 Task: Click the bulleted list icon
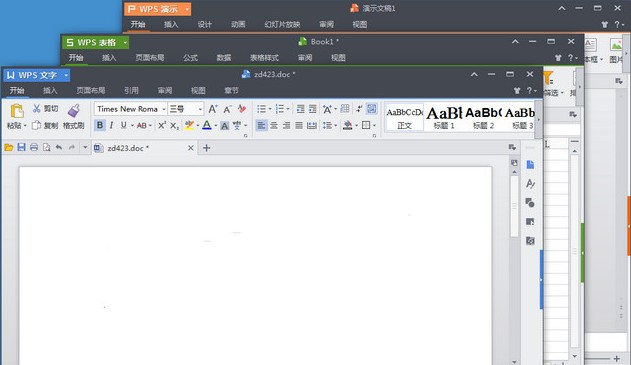coord(261,109)
